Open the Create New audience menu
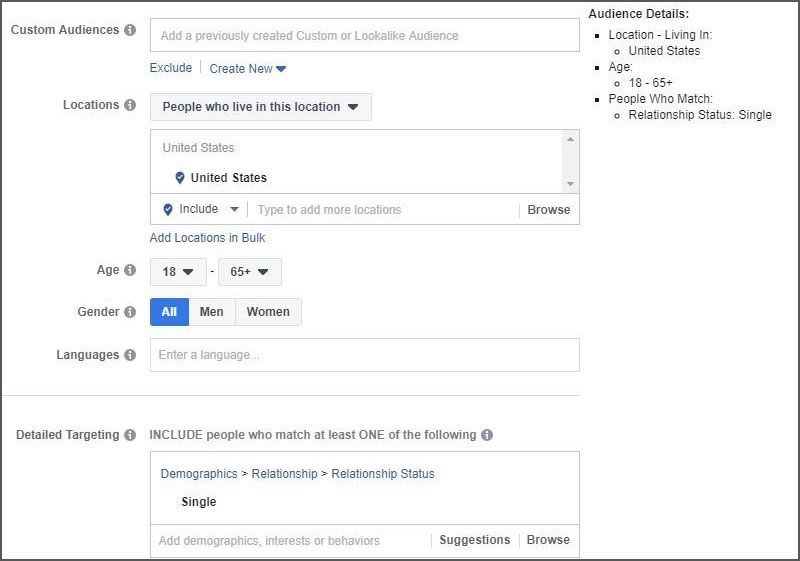The width and height of the screenshot is (800, 561). (x=248, y=68)
